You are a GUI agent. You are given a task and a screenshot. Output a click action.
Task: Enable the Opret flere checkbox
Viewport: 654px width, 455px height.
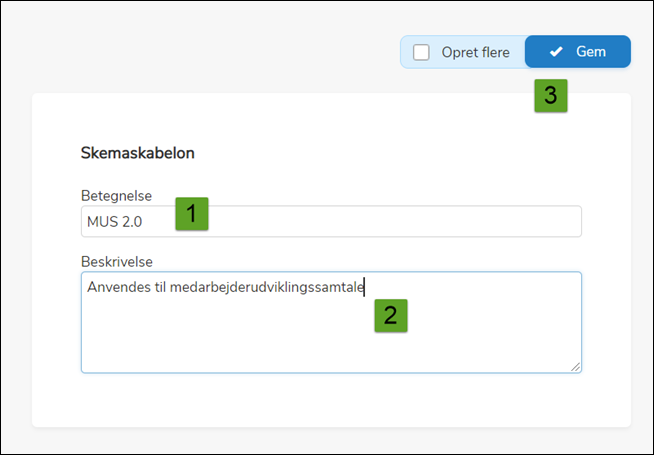point(422,52)
